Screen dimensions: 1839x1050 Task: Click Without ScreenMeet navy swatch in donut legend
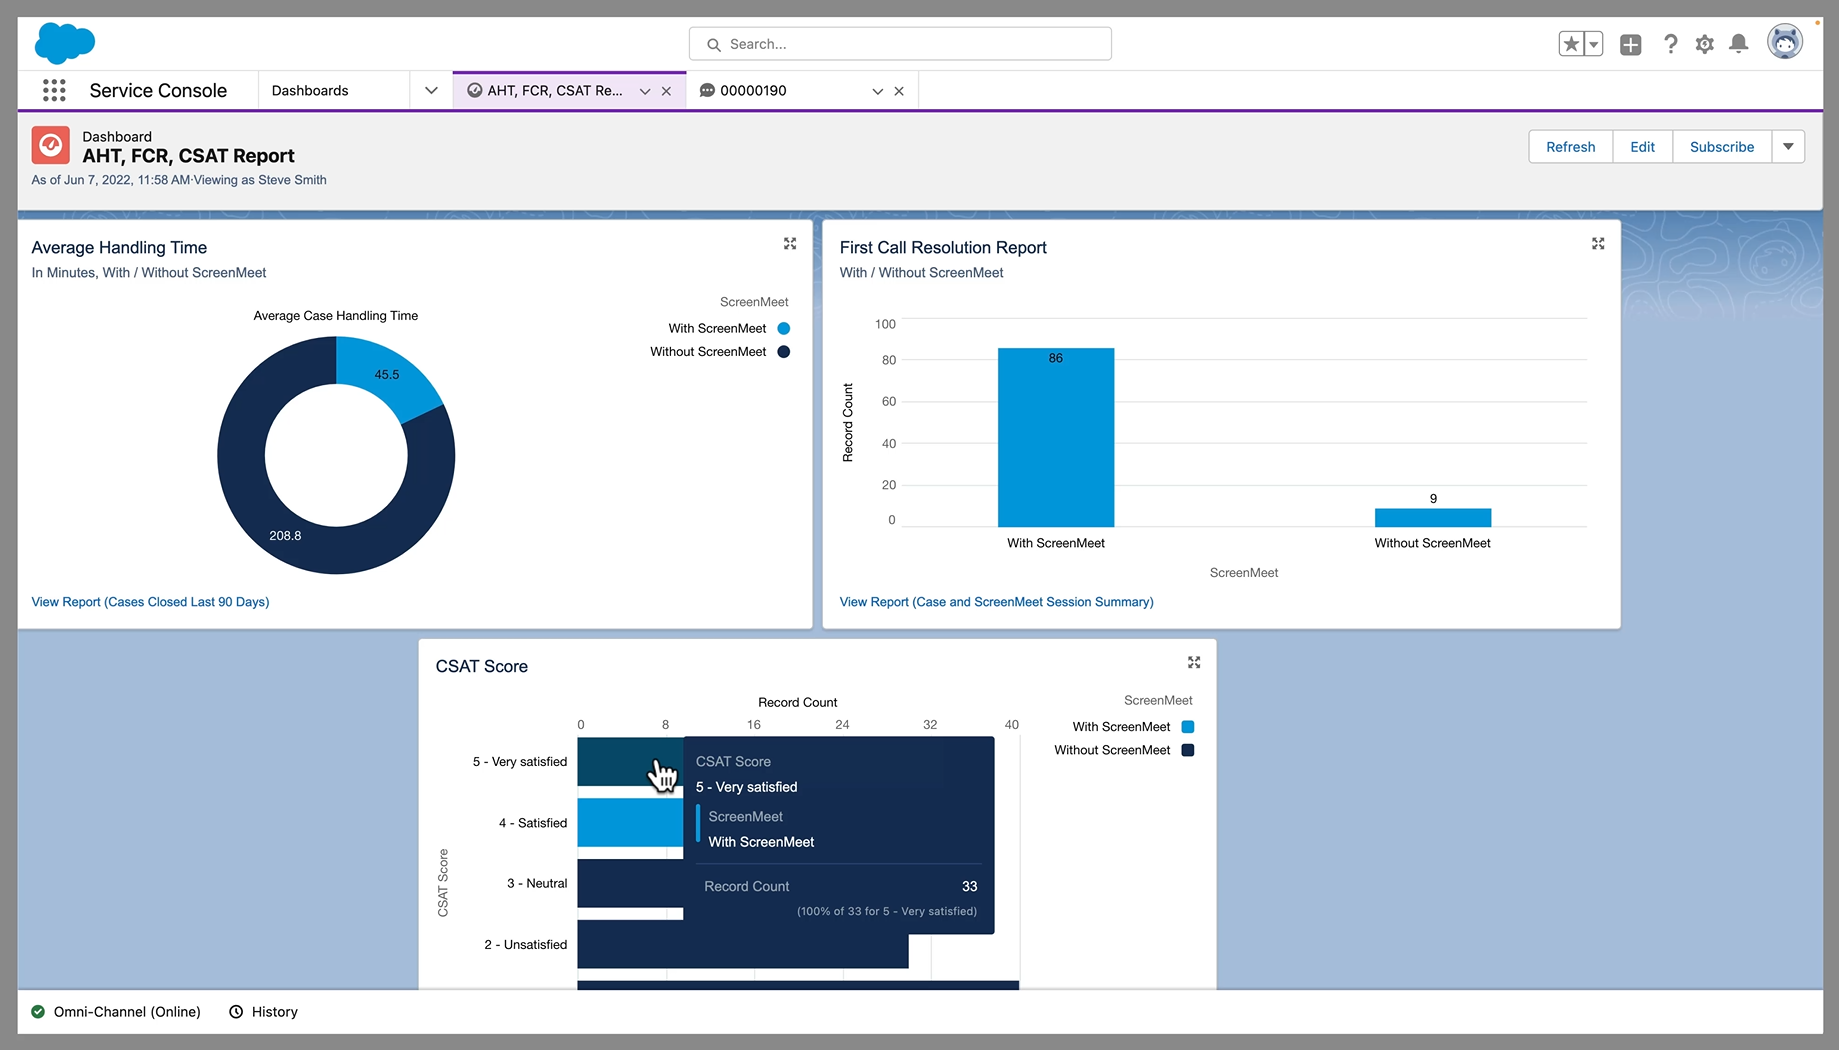784,352
